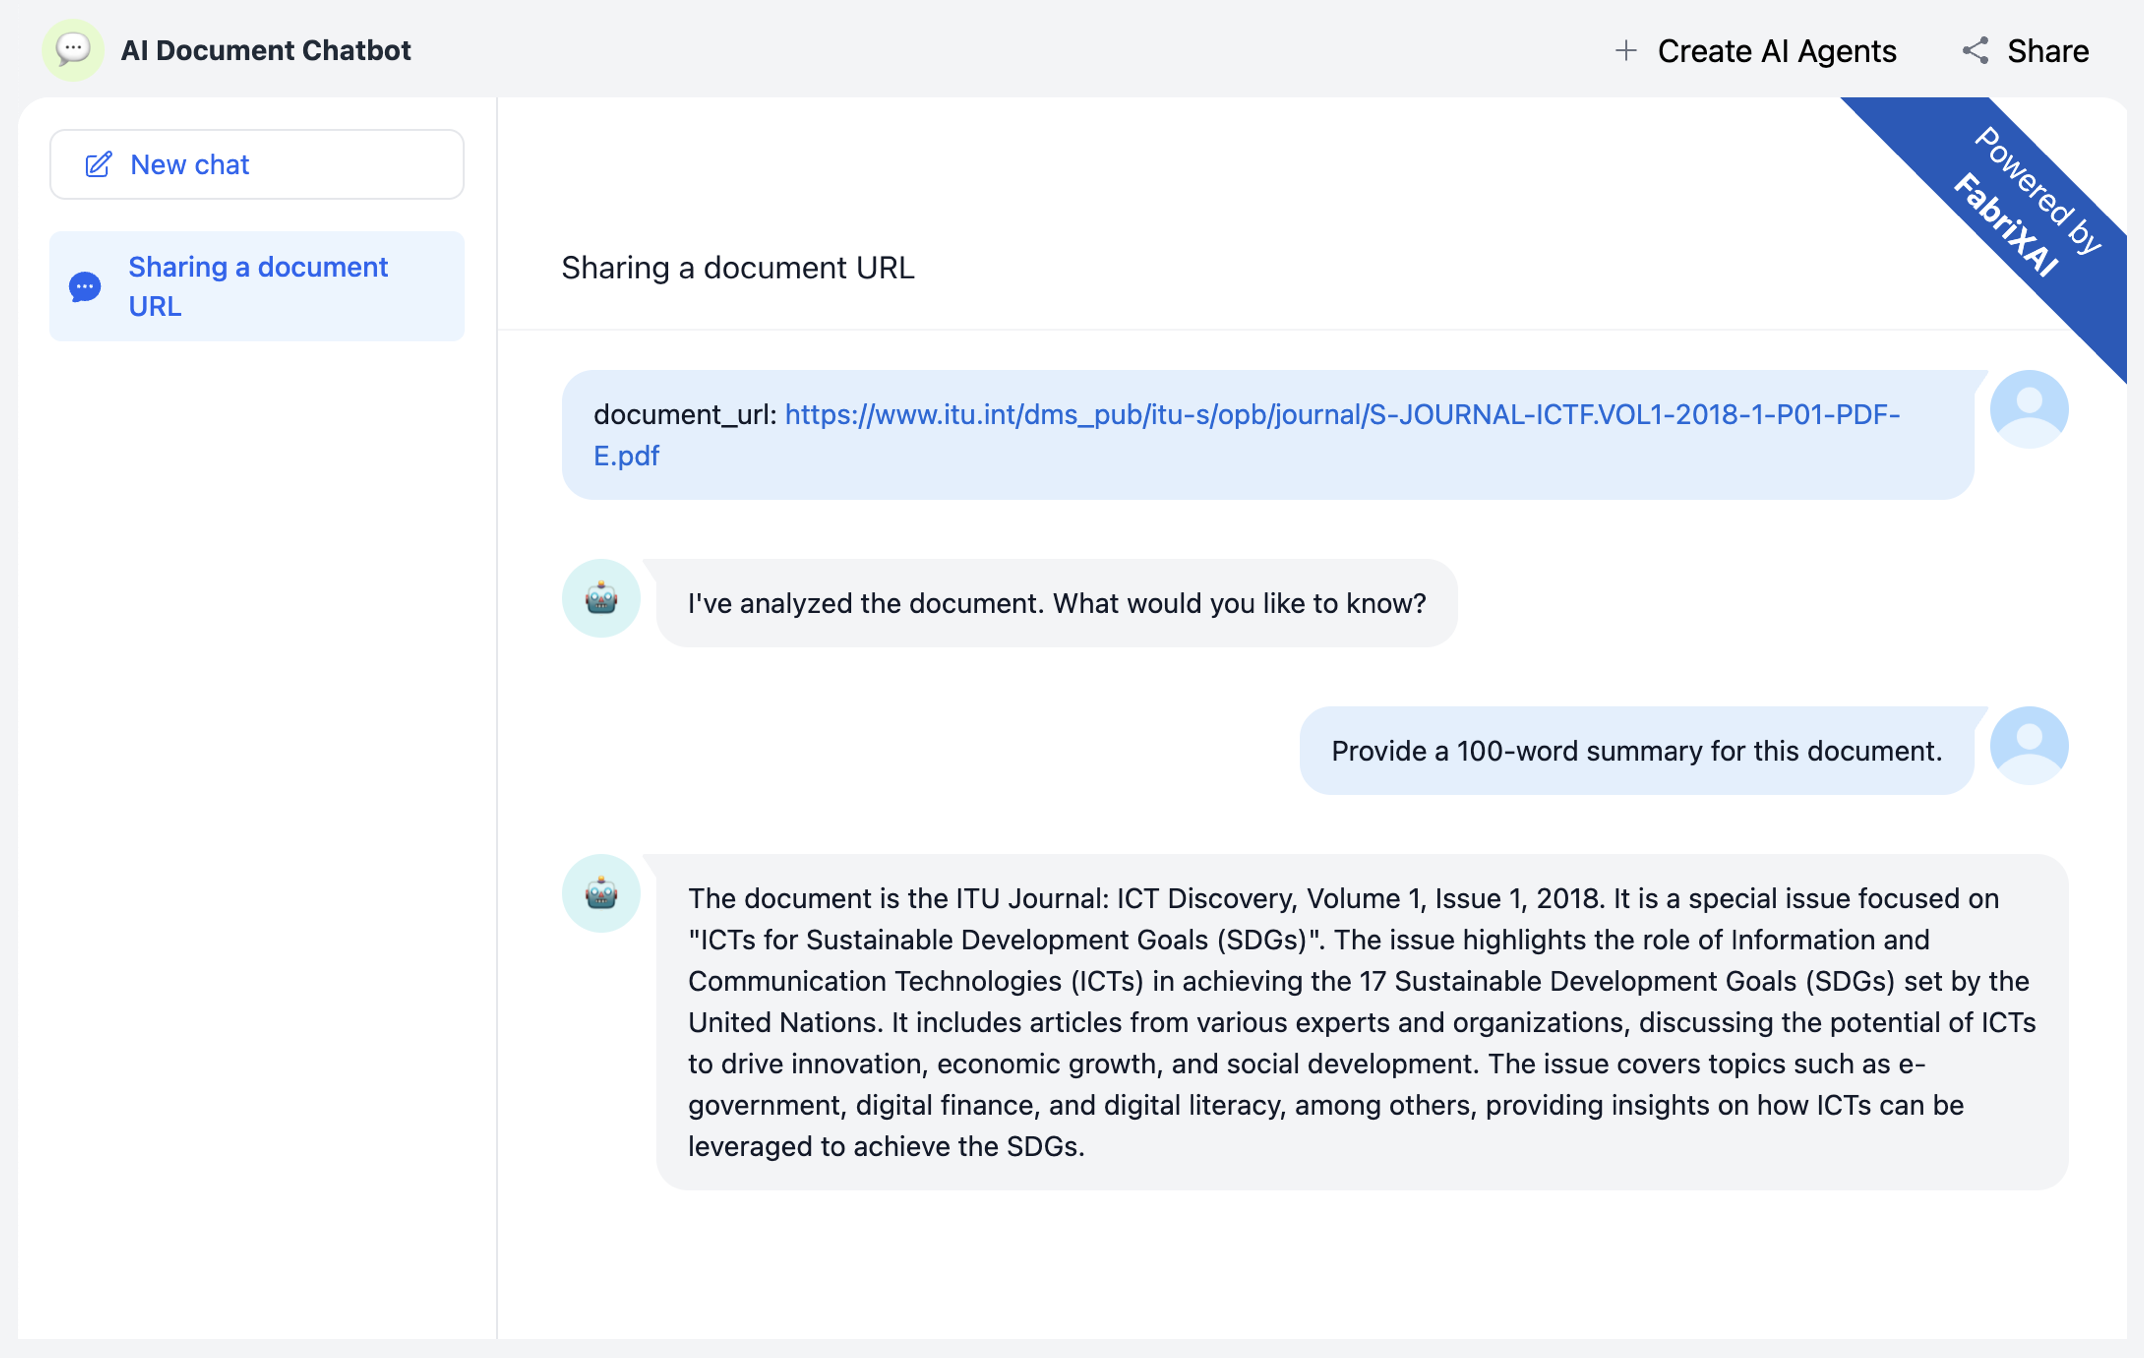The width and height of the screenshot is (2144, 1358).
Task: Click the Share text button
Action: coord(2047,50)
